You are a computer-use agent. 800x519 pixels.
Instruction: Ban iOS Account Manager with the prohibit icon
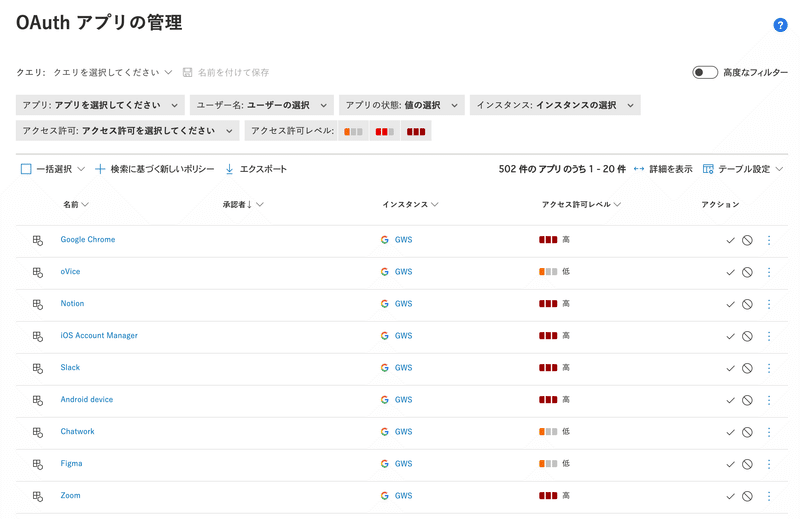747,336
